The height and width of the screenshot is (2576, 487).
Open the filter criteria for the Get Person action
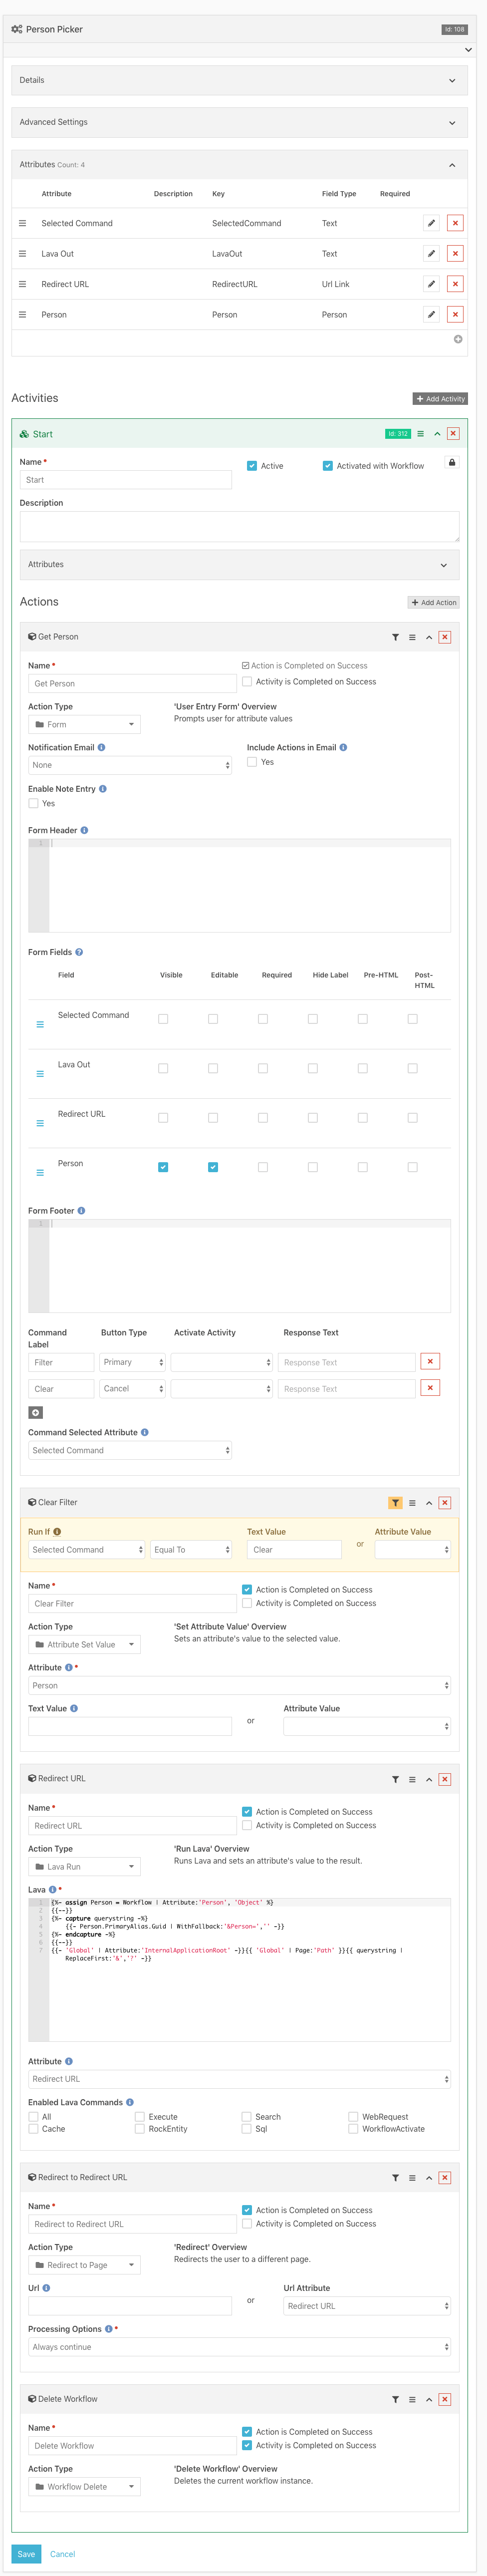tap(395, 637)
